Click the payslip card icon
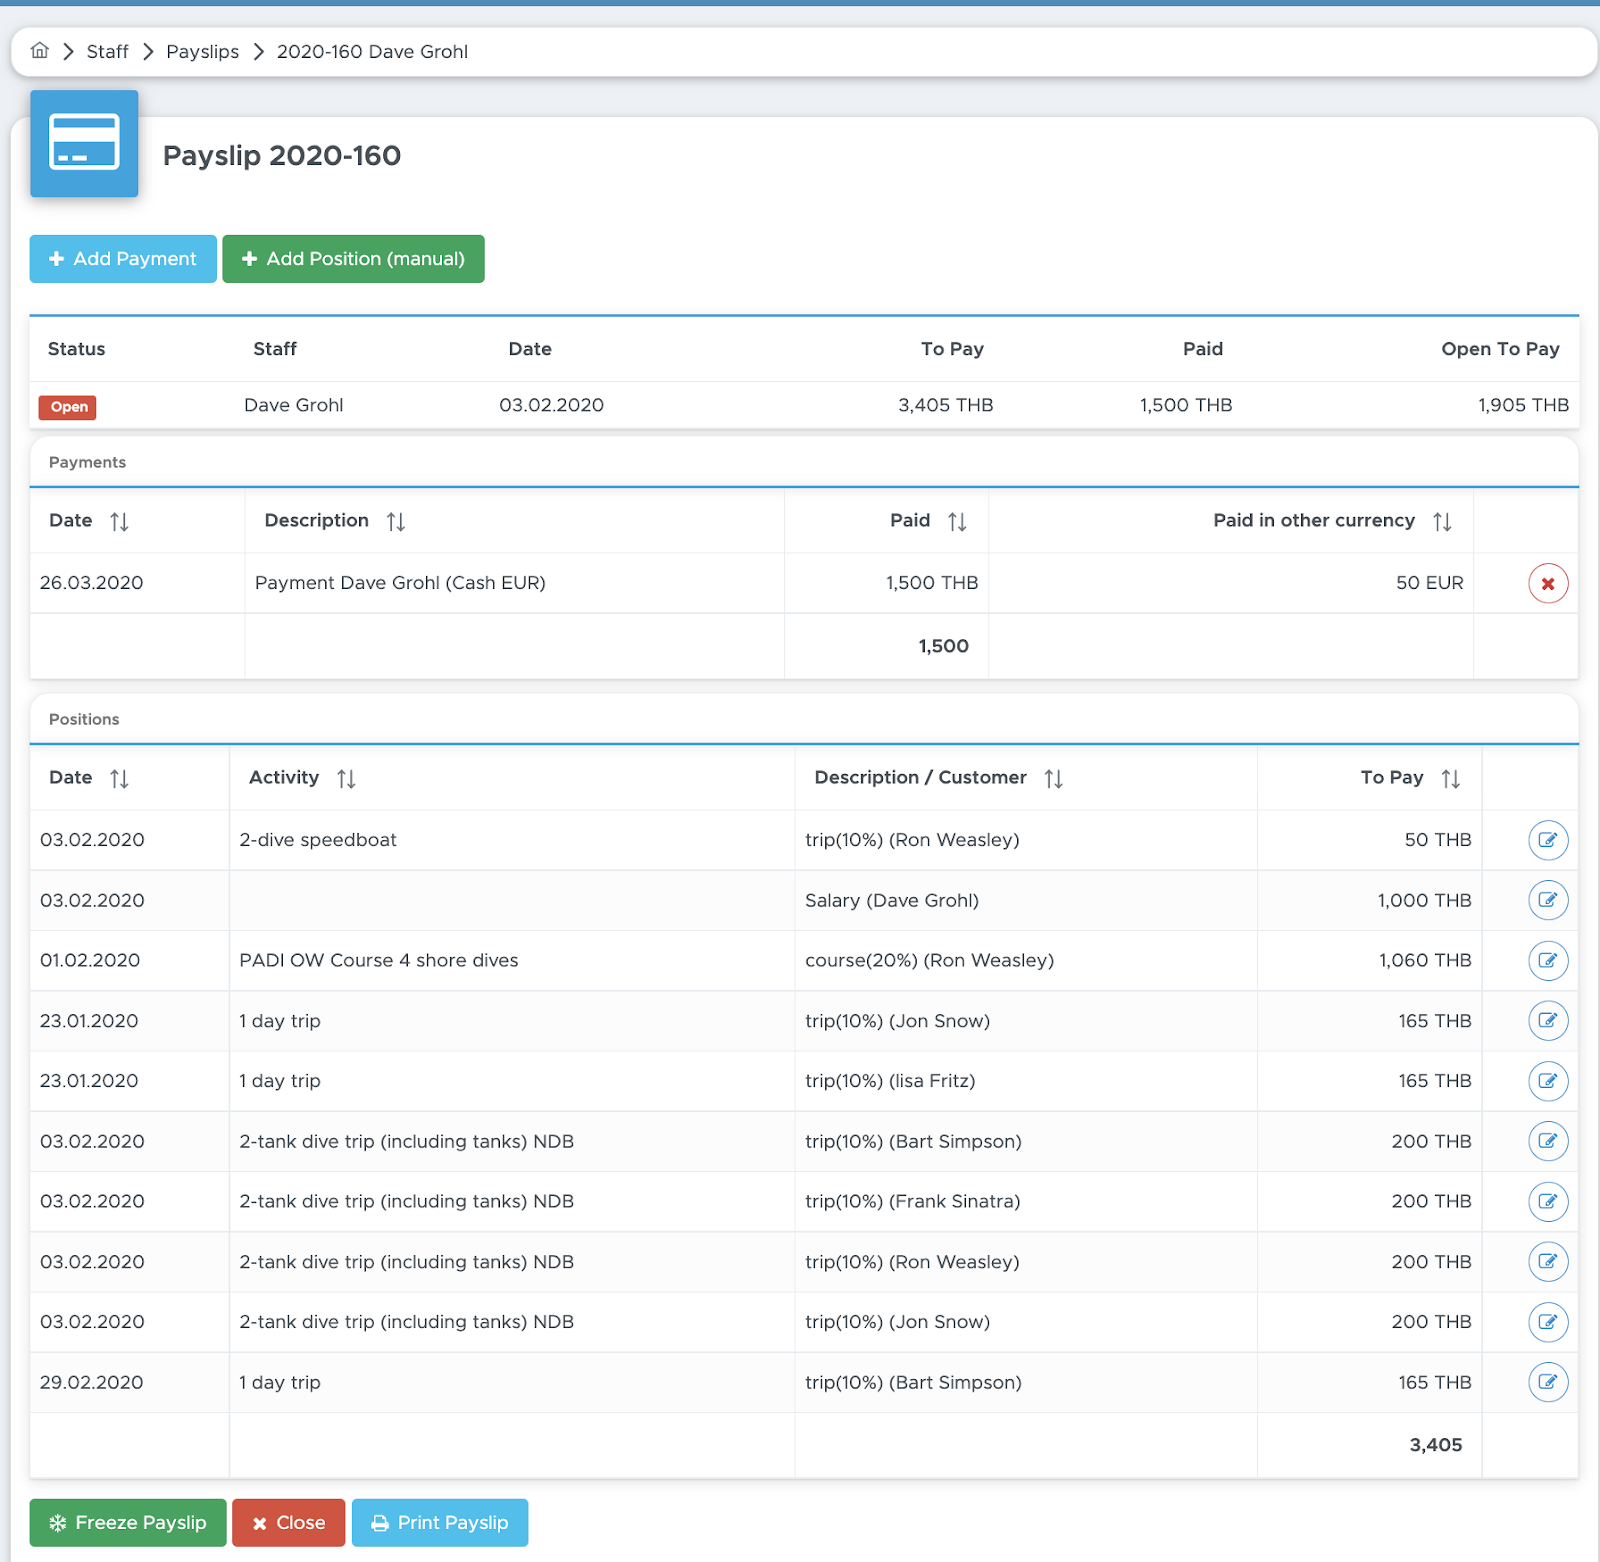1600x1562 pixels. [x=84, y=143]
